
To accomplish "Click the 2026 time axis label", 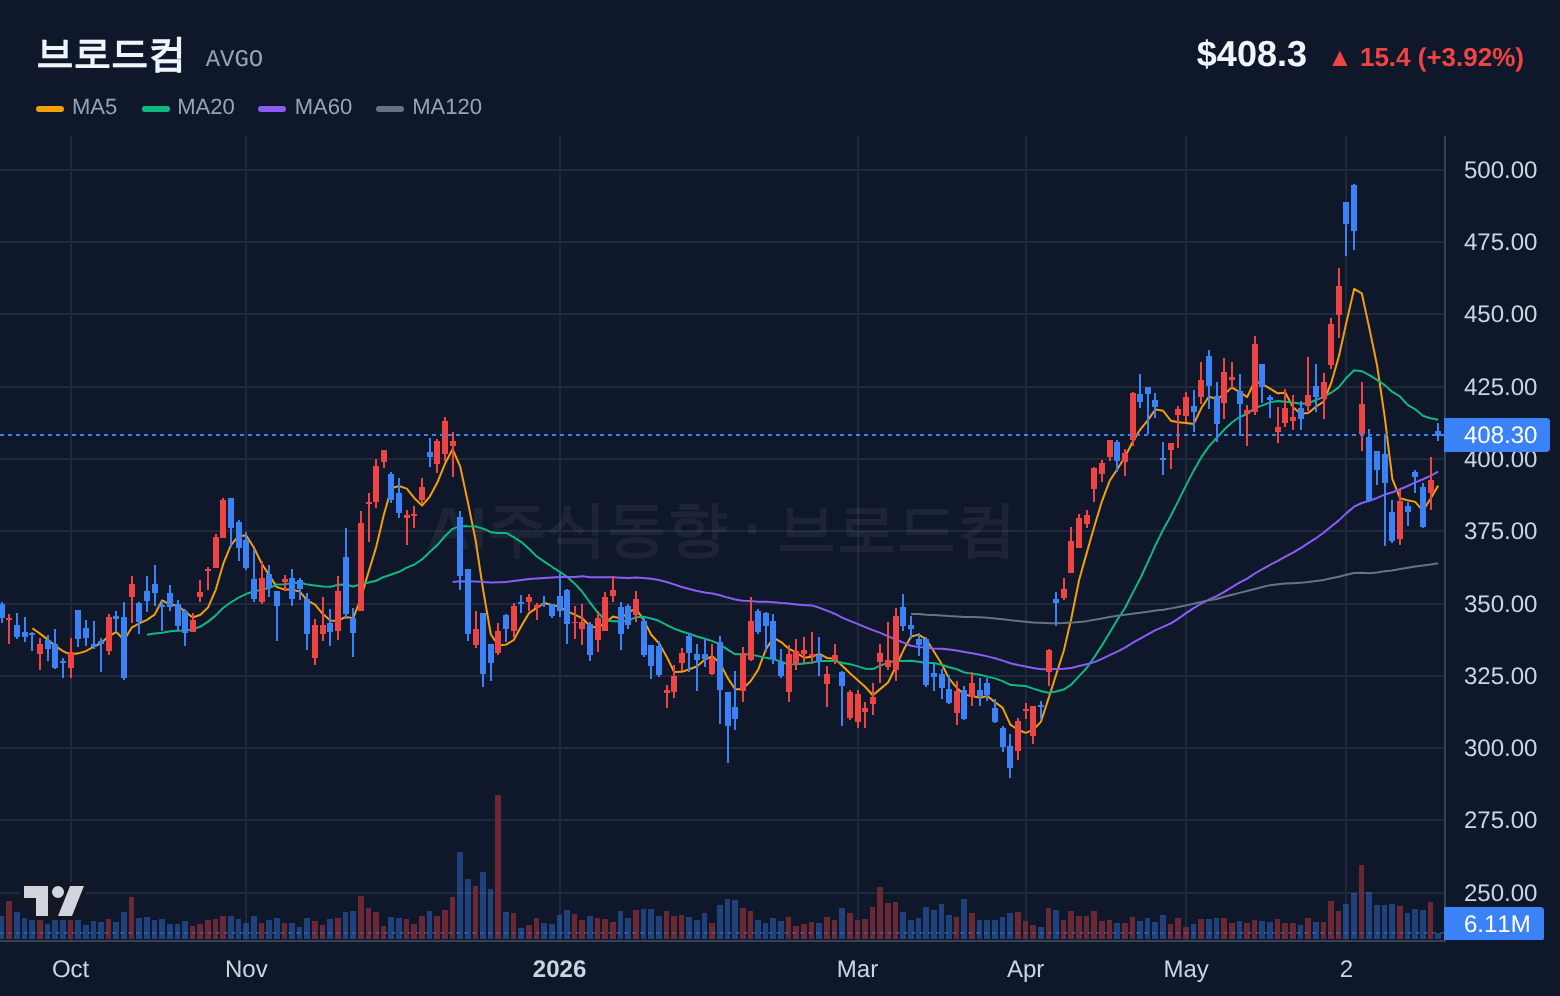I will tap(559, 969).
